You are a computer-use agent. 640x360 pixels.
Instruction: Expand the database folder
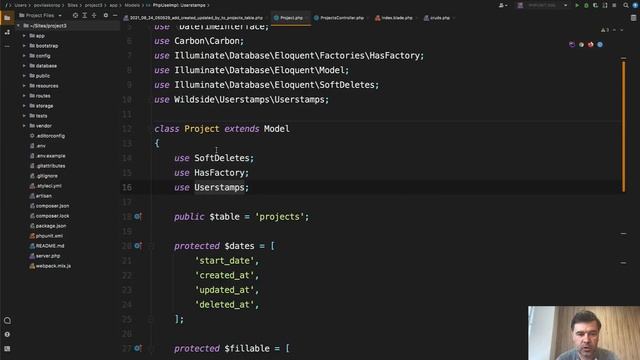tap(24, 66)
